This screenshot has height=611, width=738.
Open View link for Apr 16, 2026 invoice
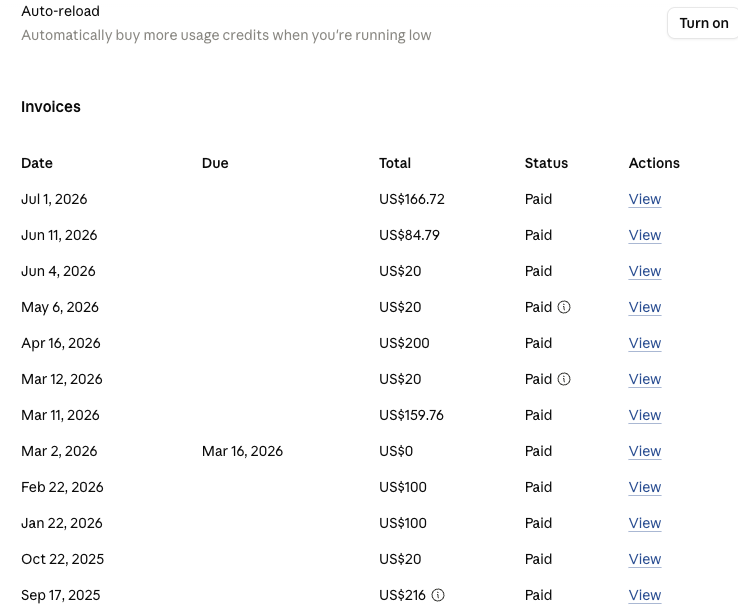click(x=645, y=343)
